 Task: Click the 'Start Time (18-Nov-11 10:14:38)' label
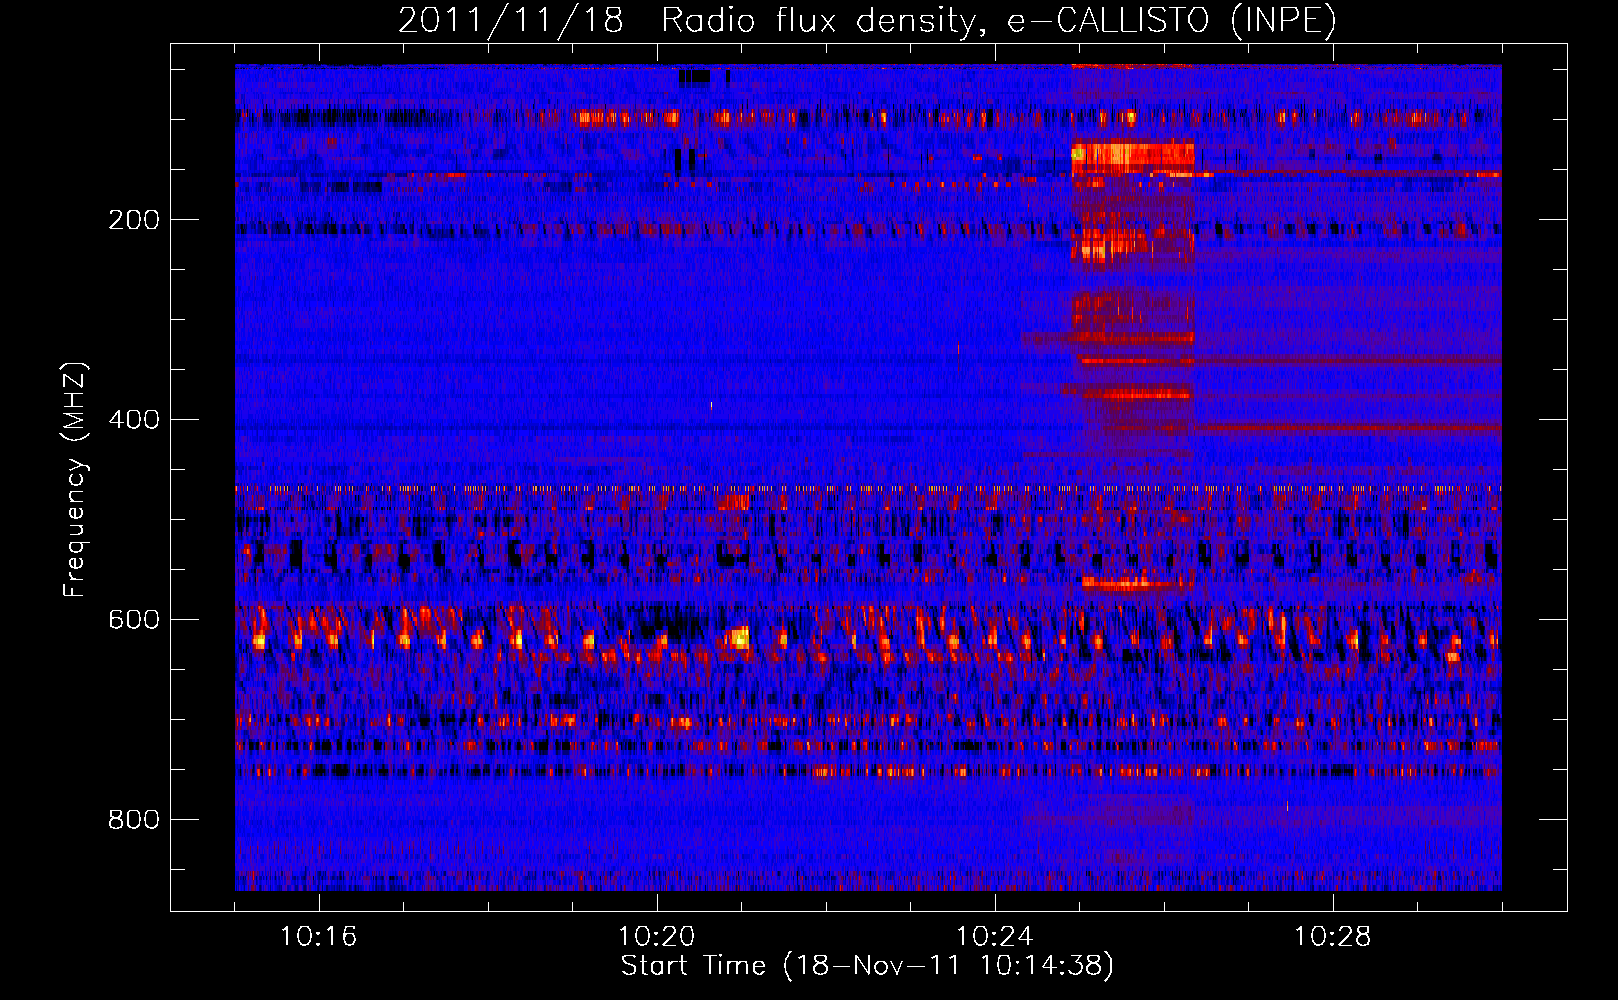point(867,966)
